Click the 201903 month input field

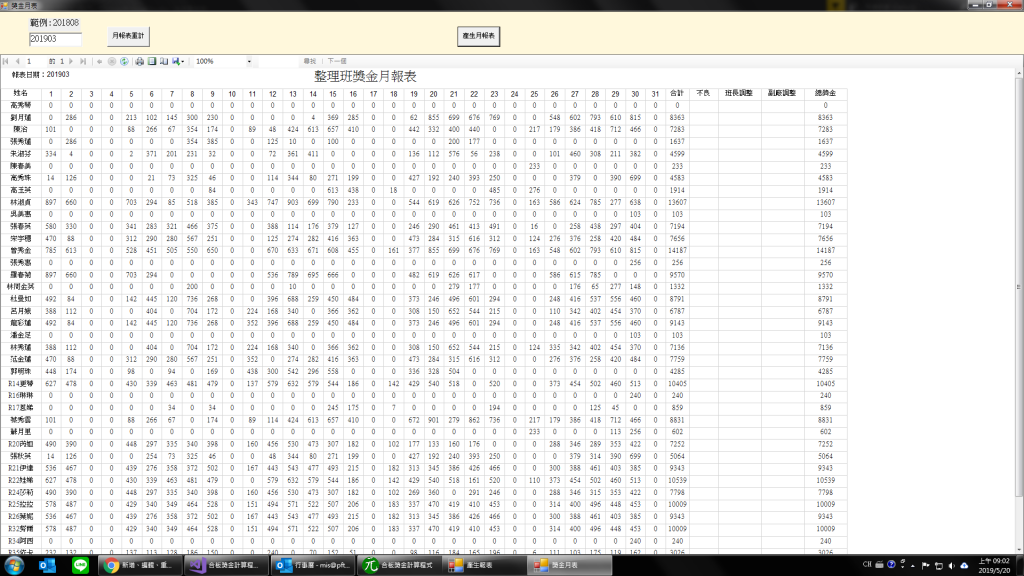tap(56, 39)
